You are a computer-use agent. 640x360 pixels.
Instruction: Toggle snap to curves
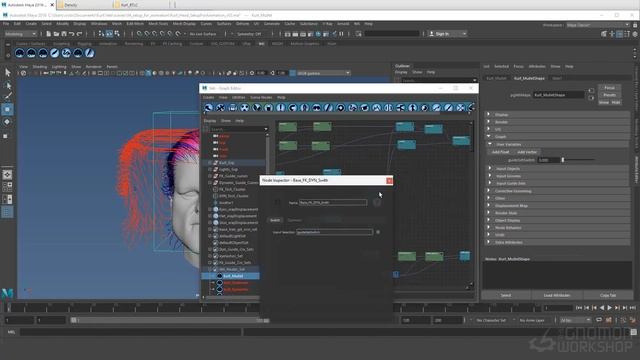[x=147, y=34]
